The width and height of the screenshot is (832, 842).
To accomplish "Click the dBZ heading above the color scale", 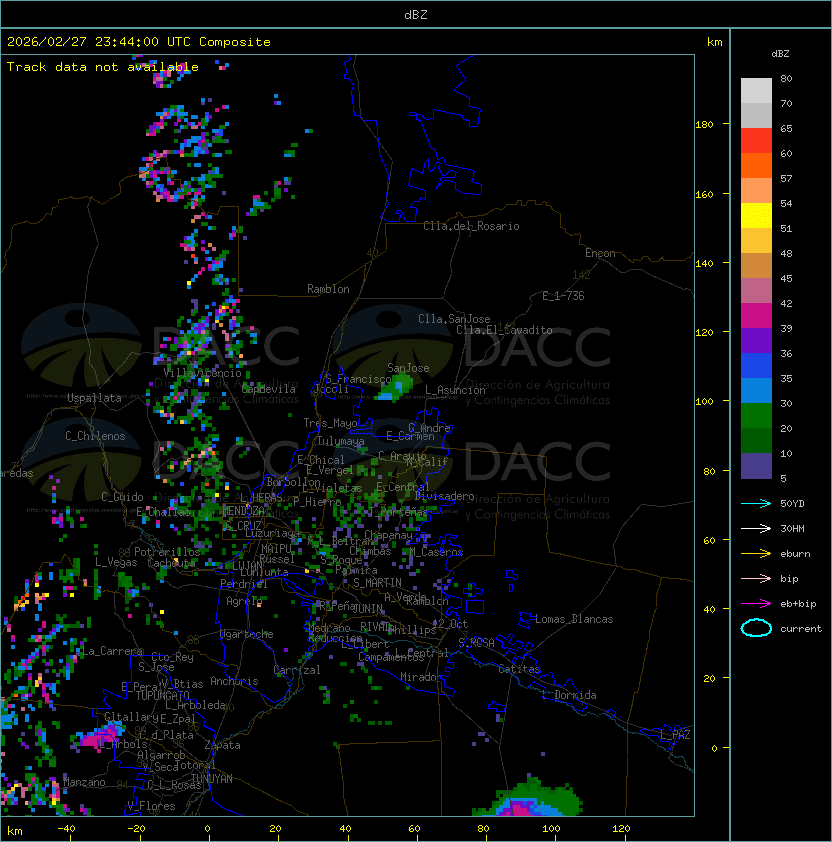I will pyautogui.click(x=780, y=54).
